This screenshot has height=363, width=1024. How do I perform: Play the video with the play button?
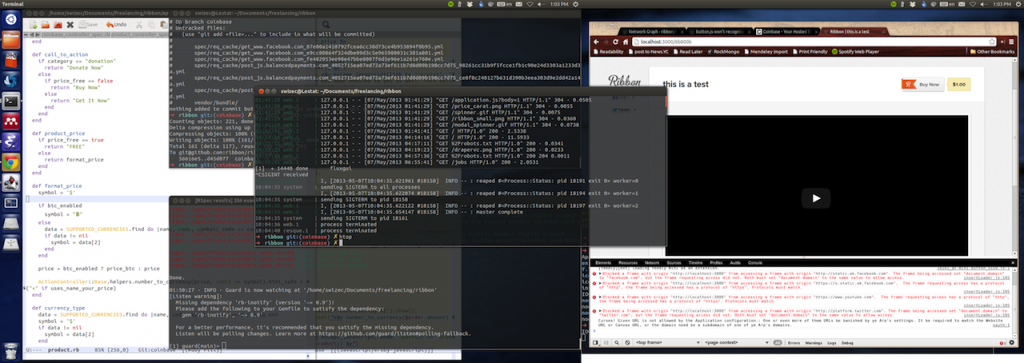coord(816,198)
